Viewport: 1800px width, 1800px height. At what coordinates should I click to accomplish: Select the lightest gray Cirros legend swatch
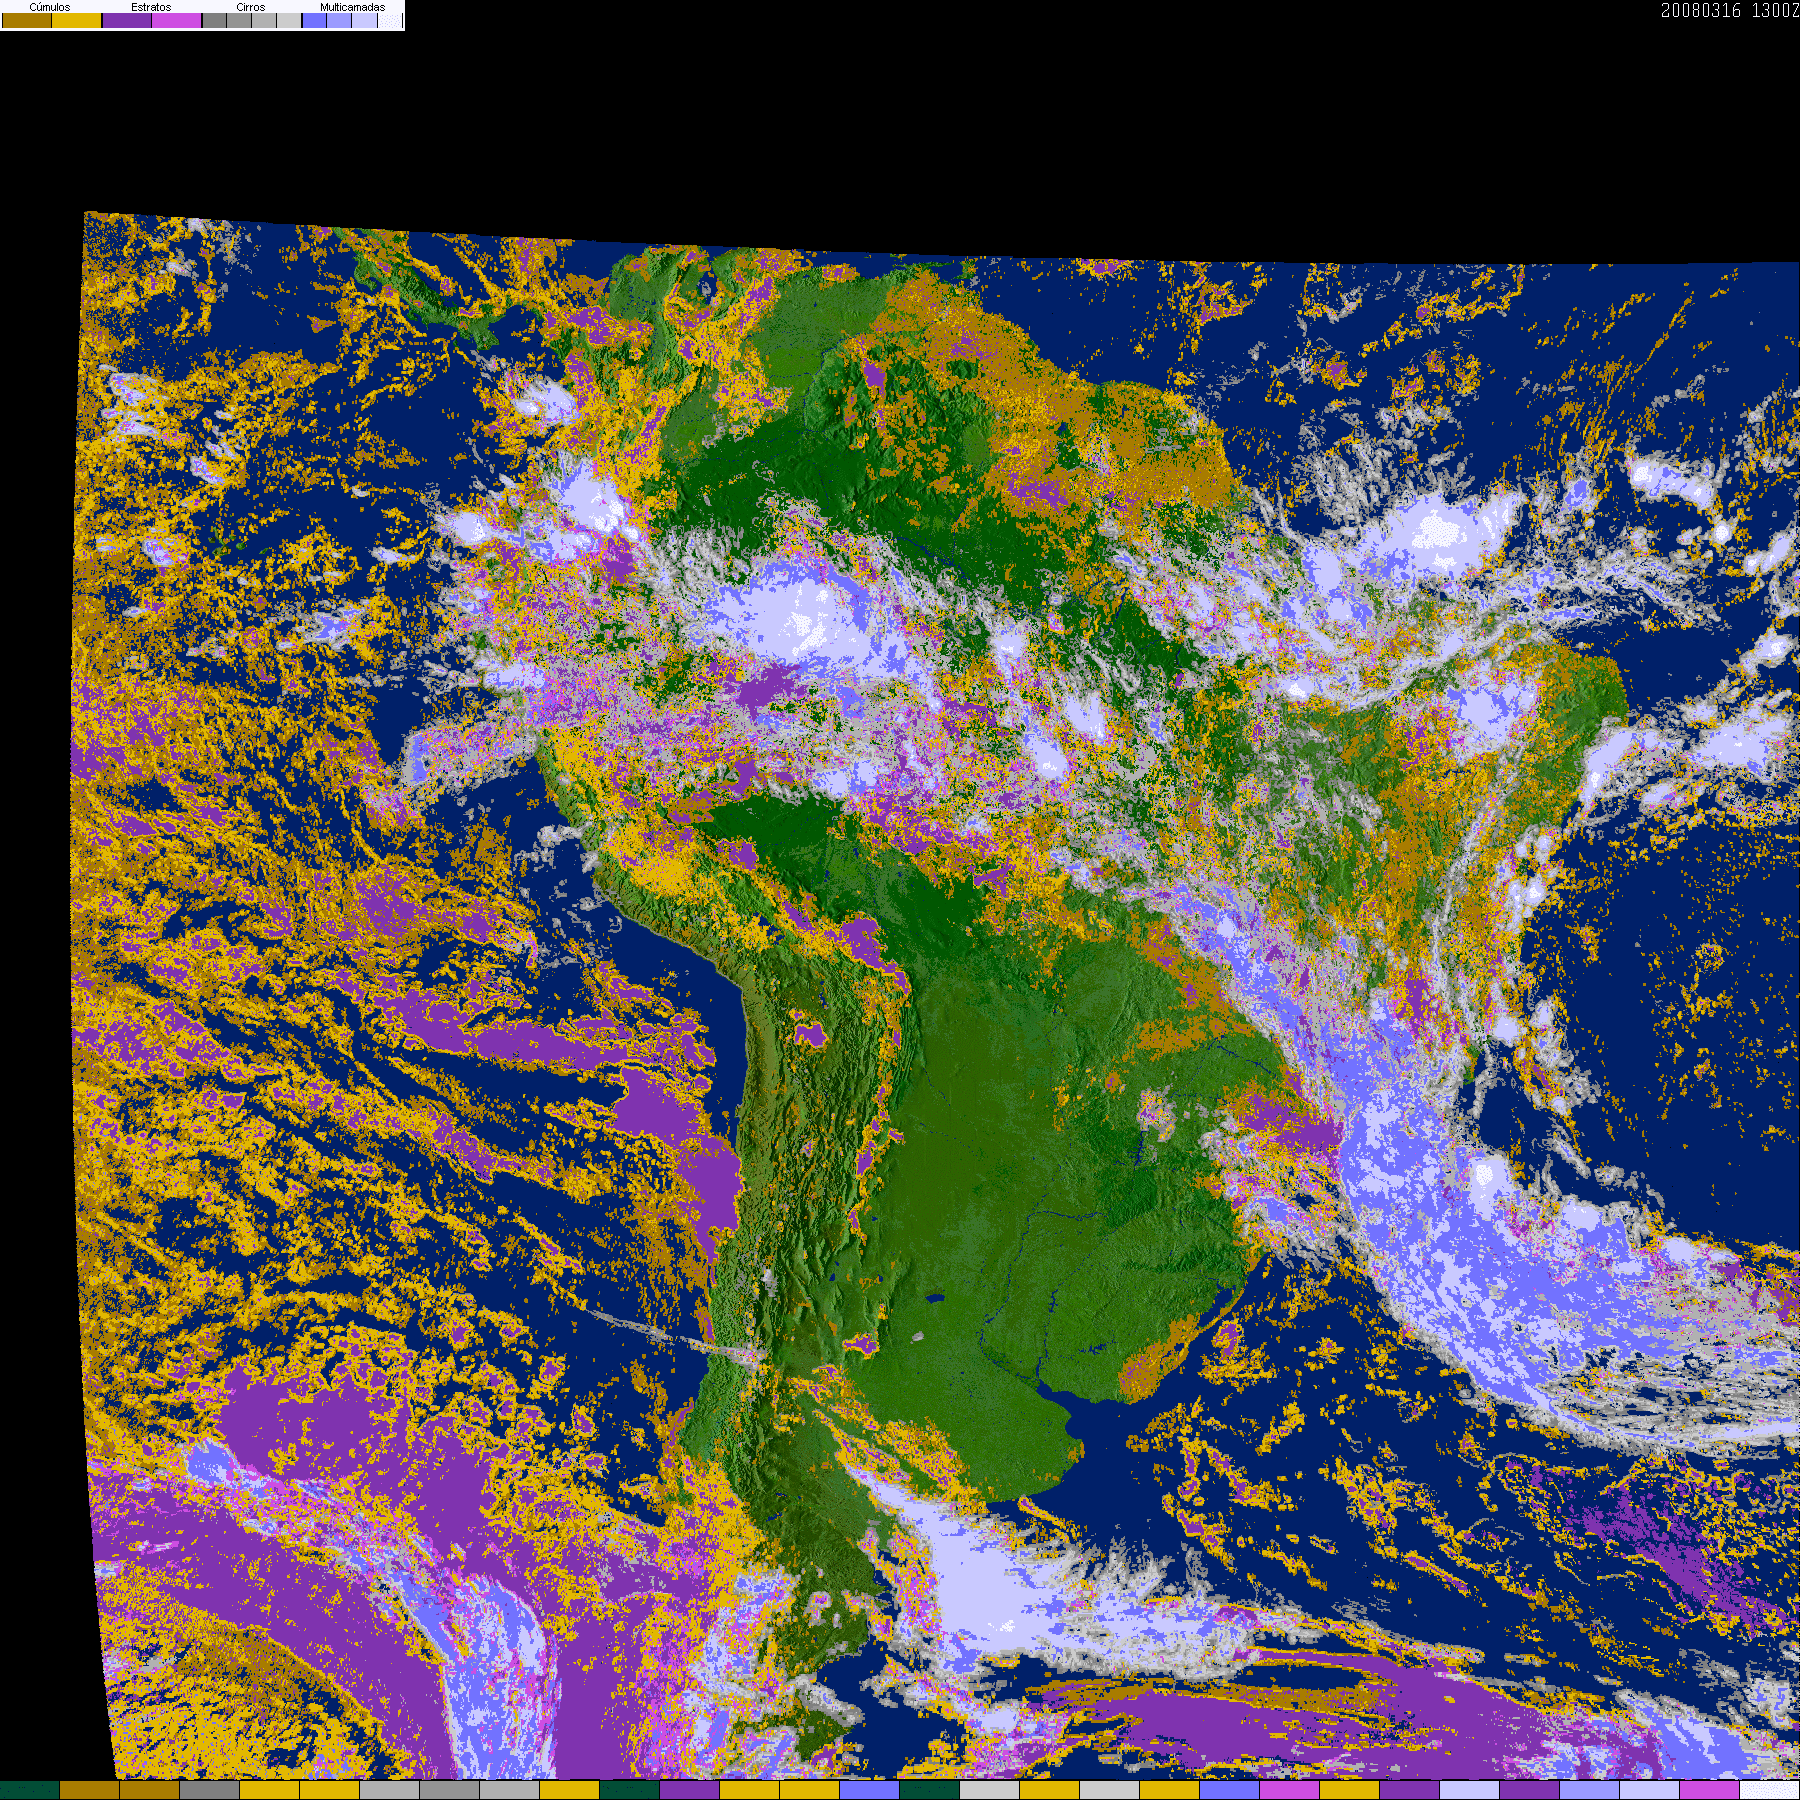coord(289,20)
